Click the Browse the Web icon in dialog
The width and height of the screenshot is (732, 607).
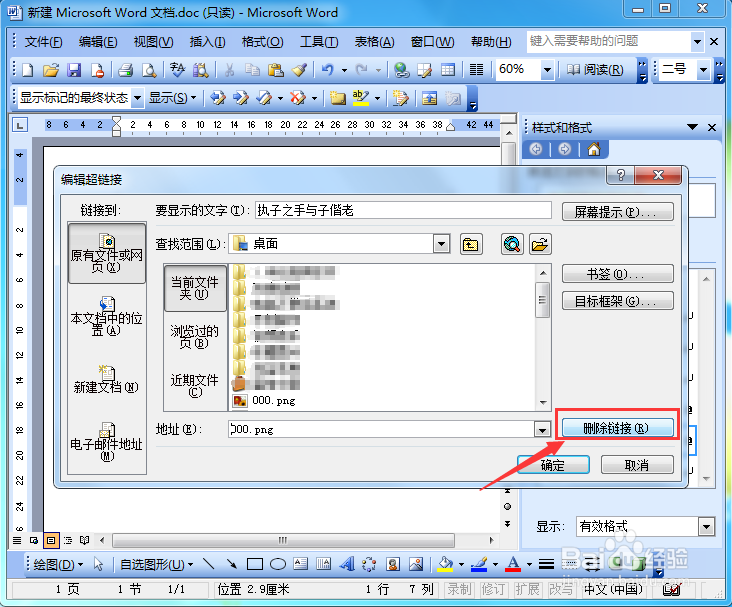512,244
